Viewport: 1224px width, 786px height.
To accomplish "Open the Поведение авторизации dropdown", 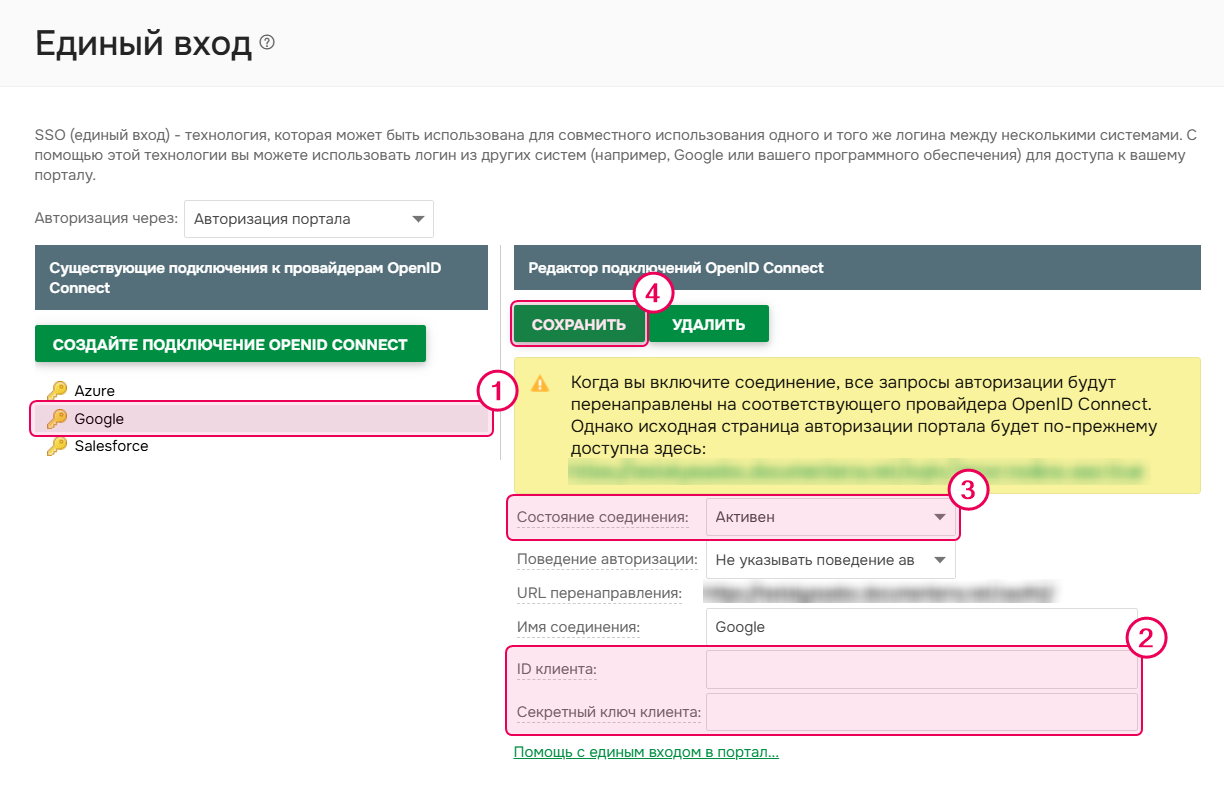I will coord(830,559).
